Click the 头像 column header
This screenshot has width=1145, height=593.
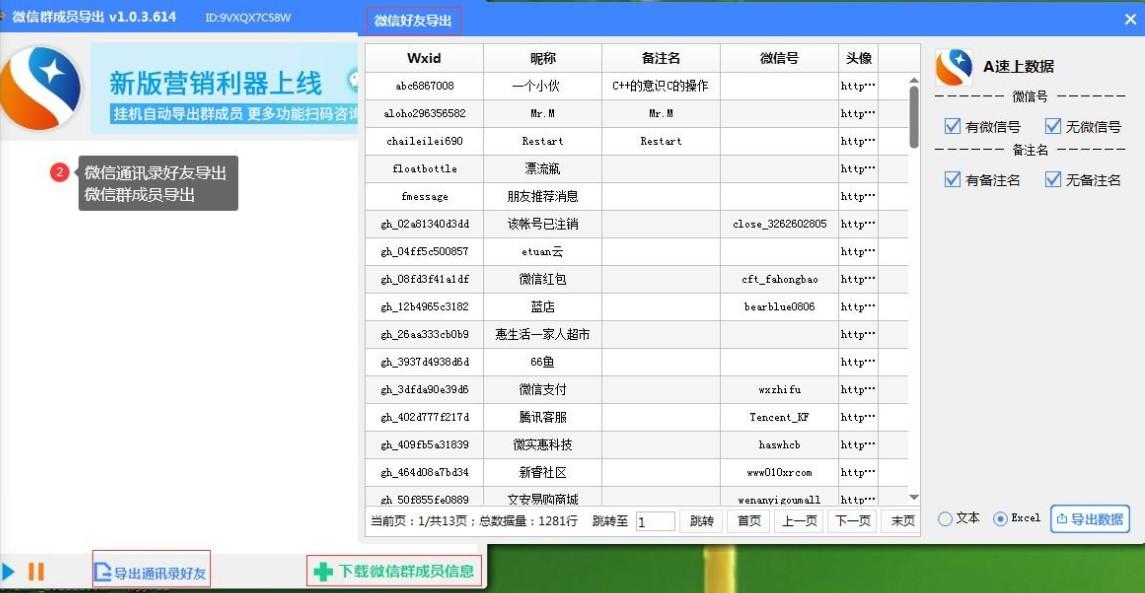coord(859,58)
